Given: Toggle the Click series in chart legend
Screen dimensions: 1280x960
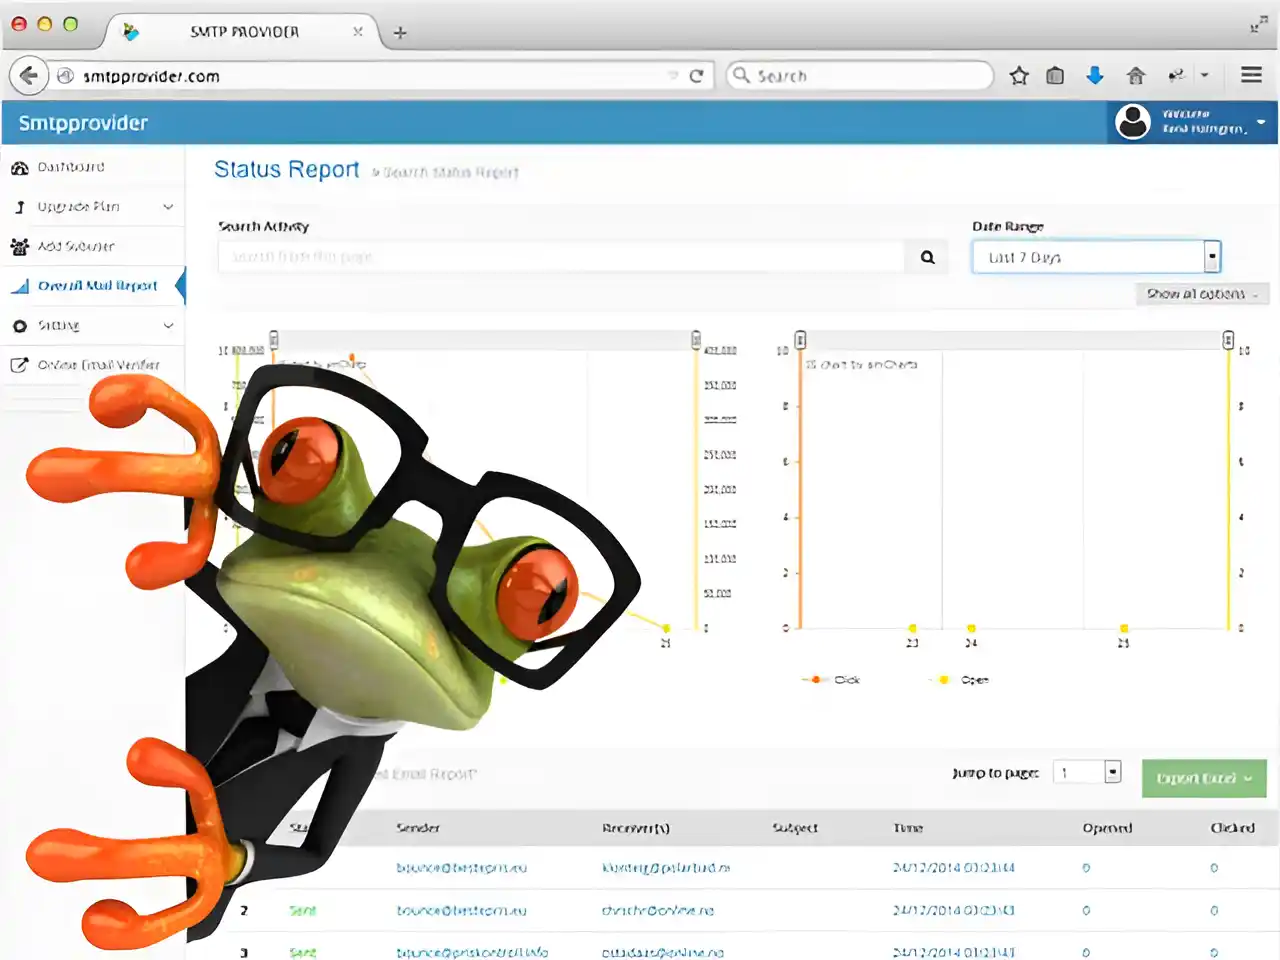Looking at the screenshot, I should [x=830, y=680].
